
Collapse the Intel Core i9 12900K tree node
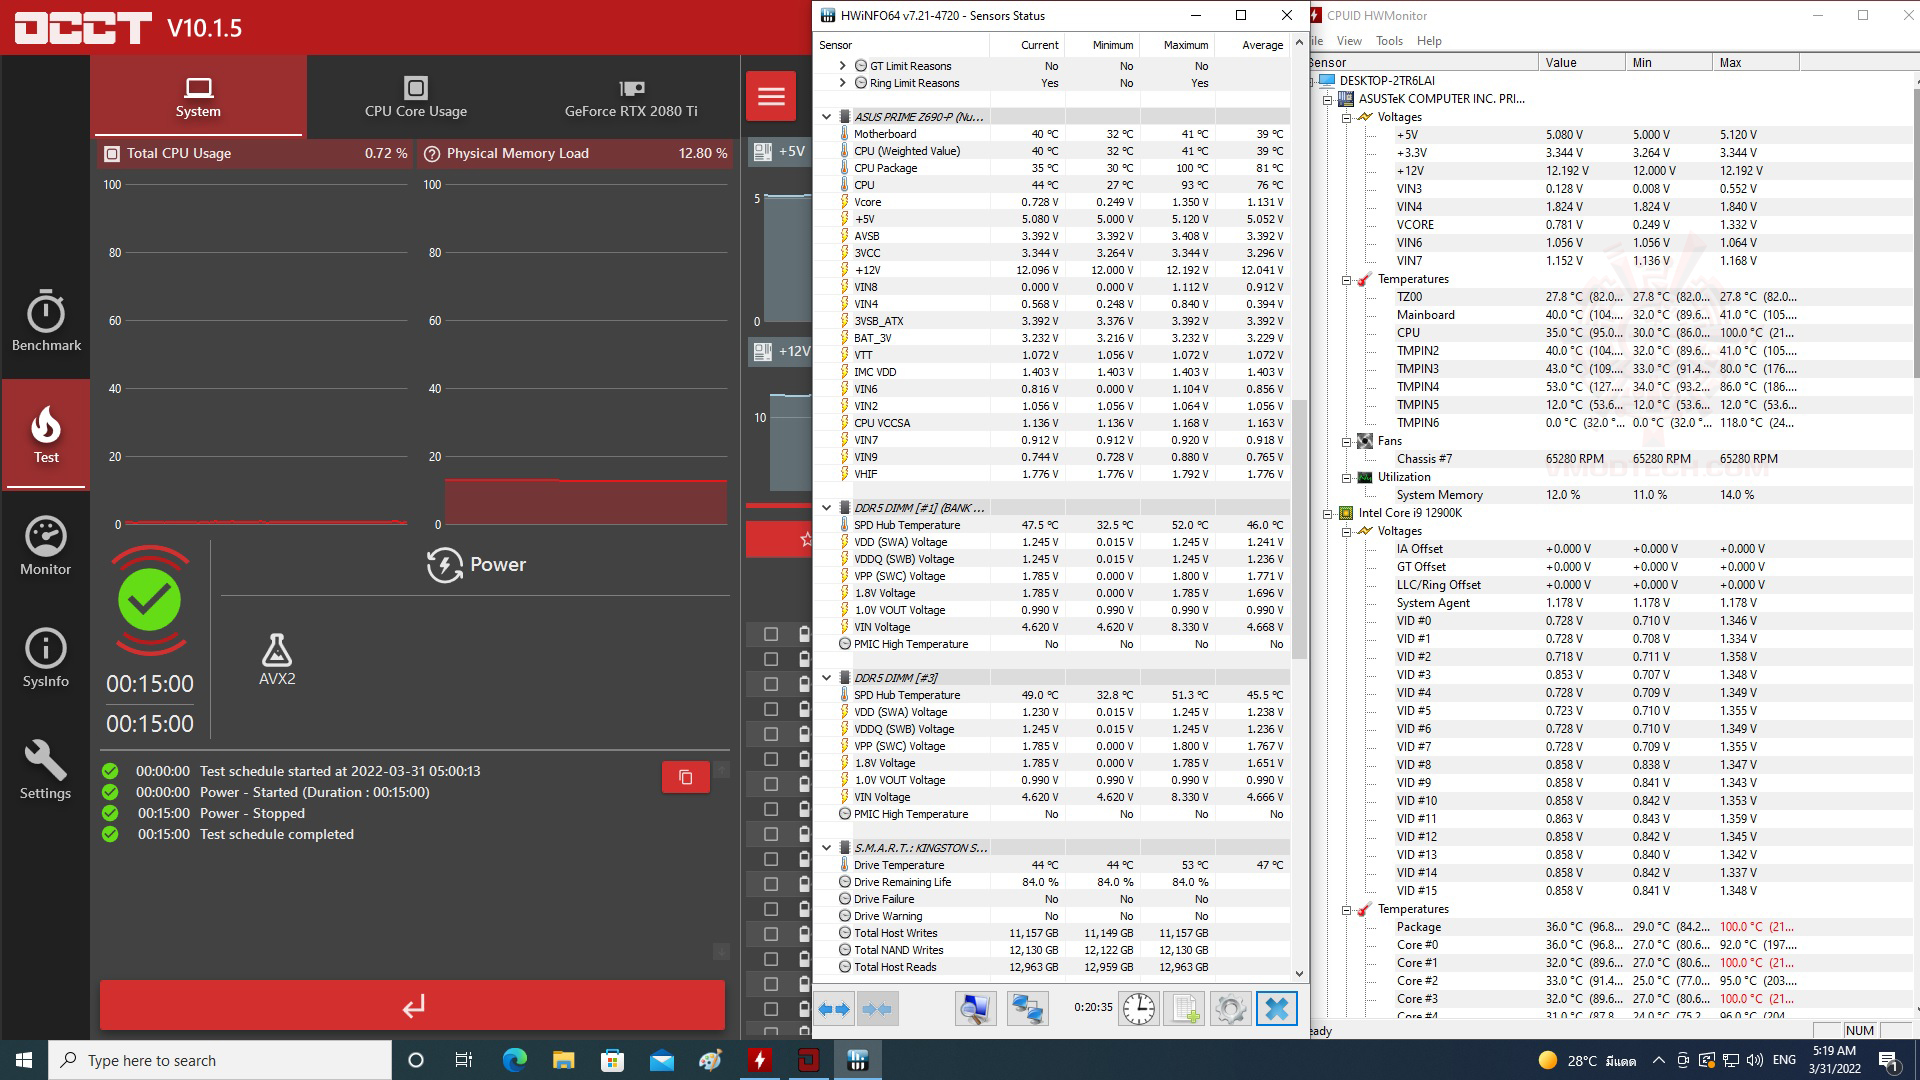[x=1328, y=513]
